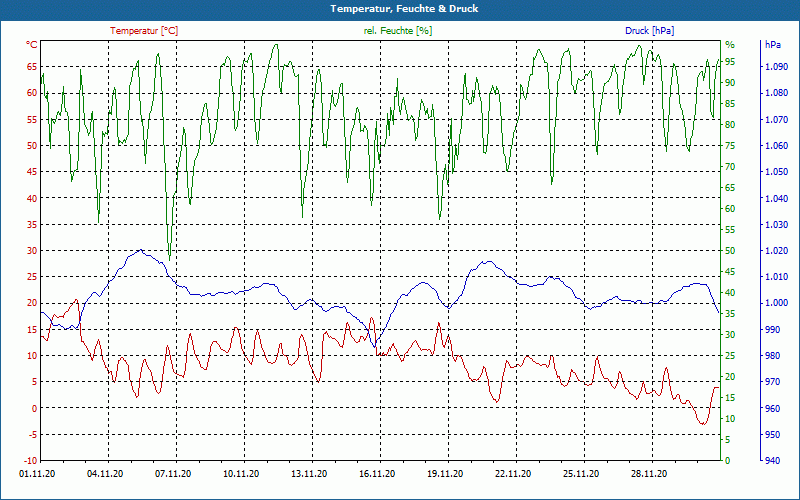The image size is (800, 500).
Task: Click the '°C' unit label on left axis
Action: [x=32, y=45]
